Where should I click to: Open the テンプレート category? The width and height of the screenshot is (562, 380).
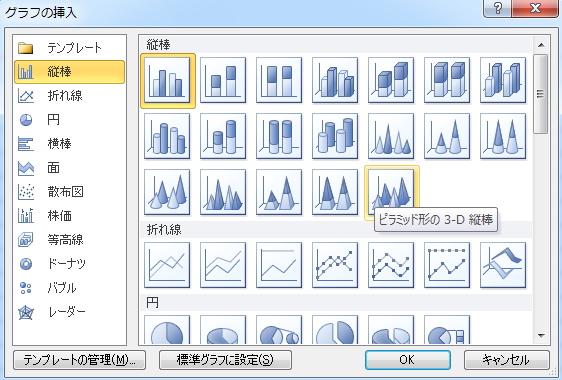(x=70, y=48)
